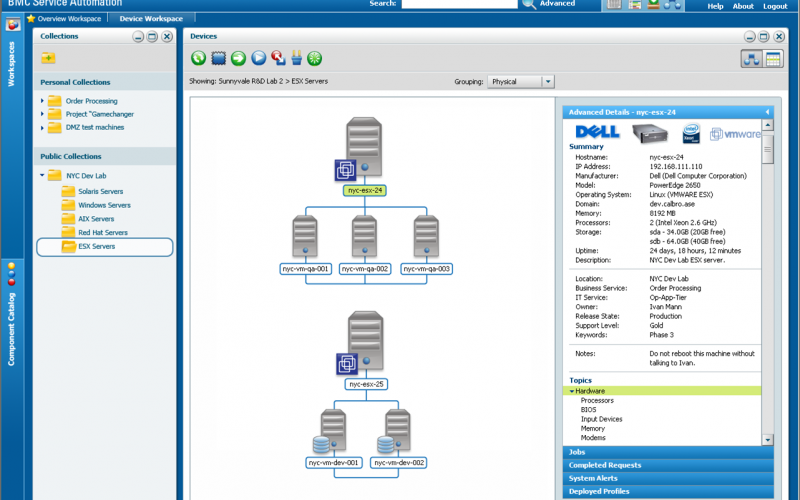The width and height of the screenshot is (800, 500).
Task: Click the VMware badge on the nyc-esx-24 server
Action: (345, 170)
